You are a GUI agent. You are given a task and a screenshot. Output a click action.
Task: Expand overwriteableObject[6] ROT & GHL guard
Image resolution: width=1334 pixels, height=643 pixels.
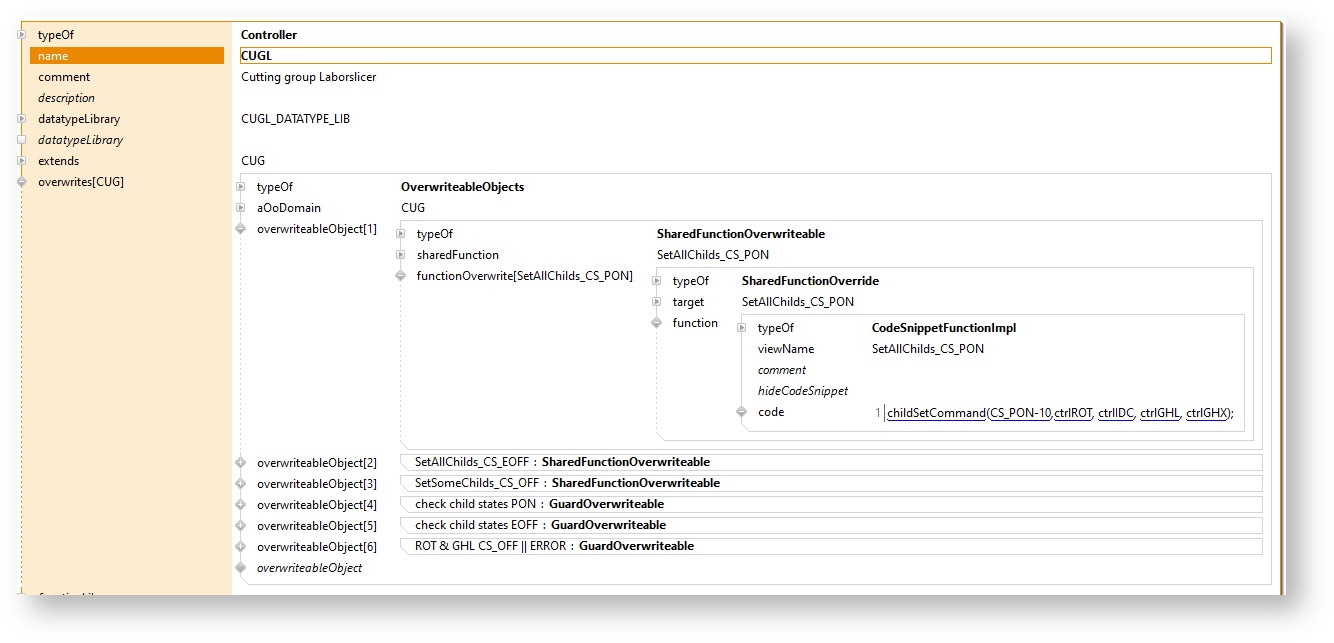(x=240, y=547)
